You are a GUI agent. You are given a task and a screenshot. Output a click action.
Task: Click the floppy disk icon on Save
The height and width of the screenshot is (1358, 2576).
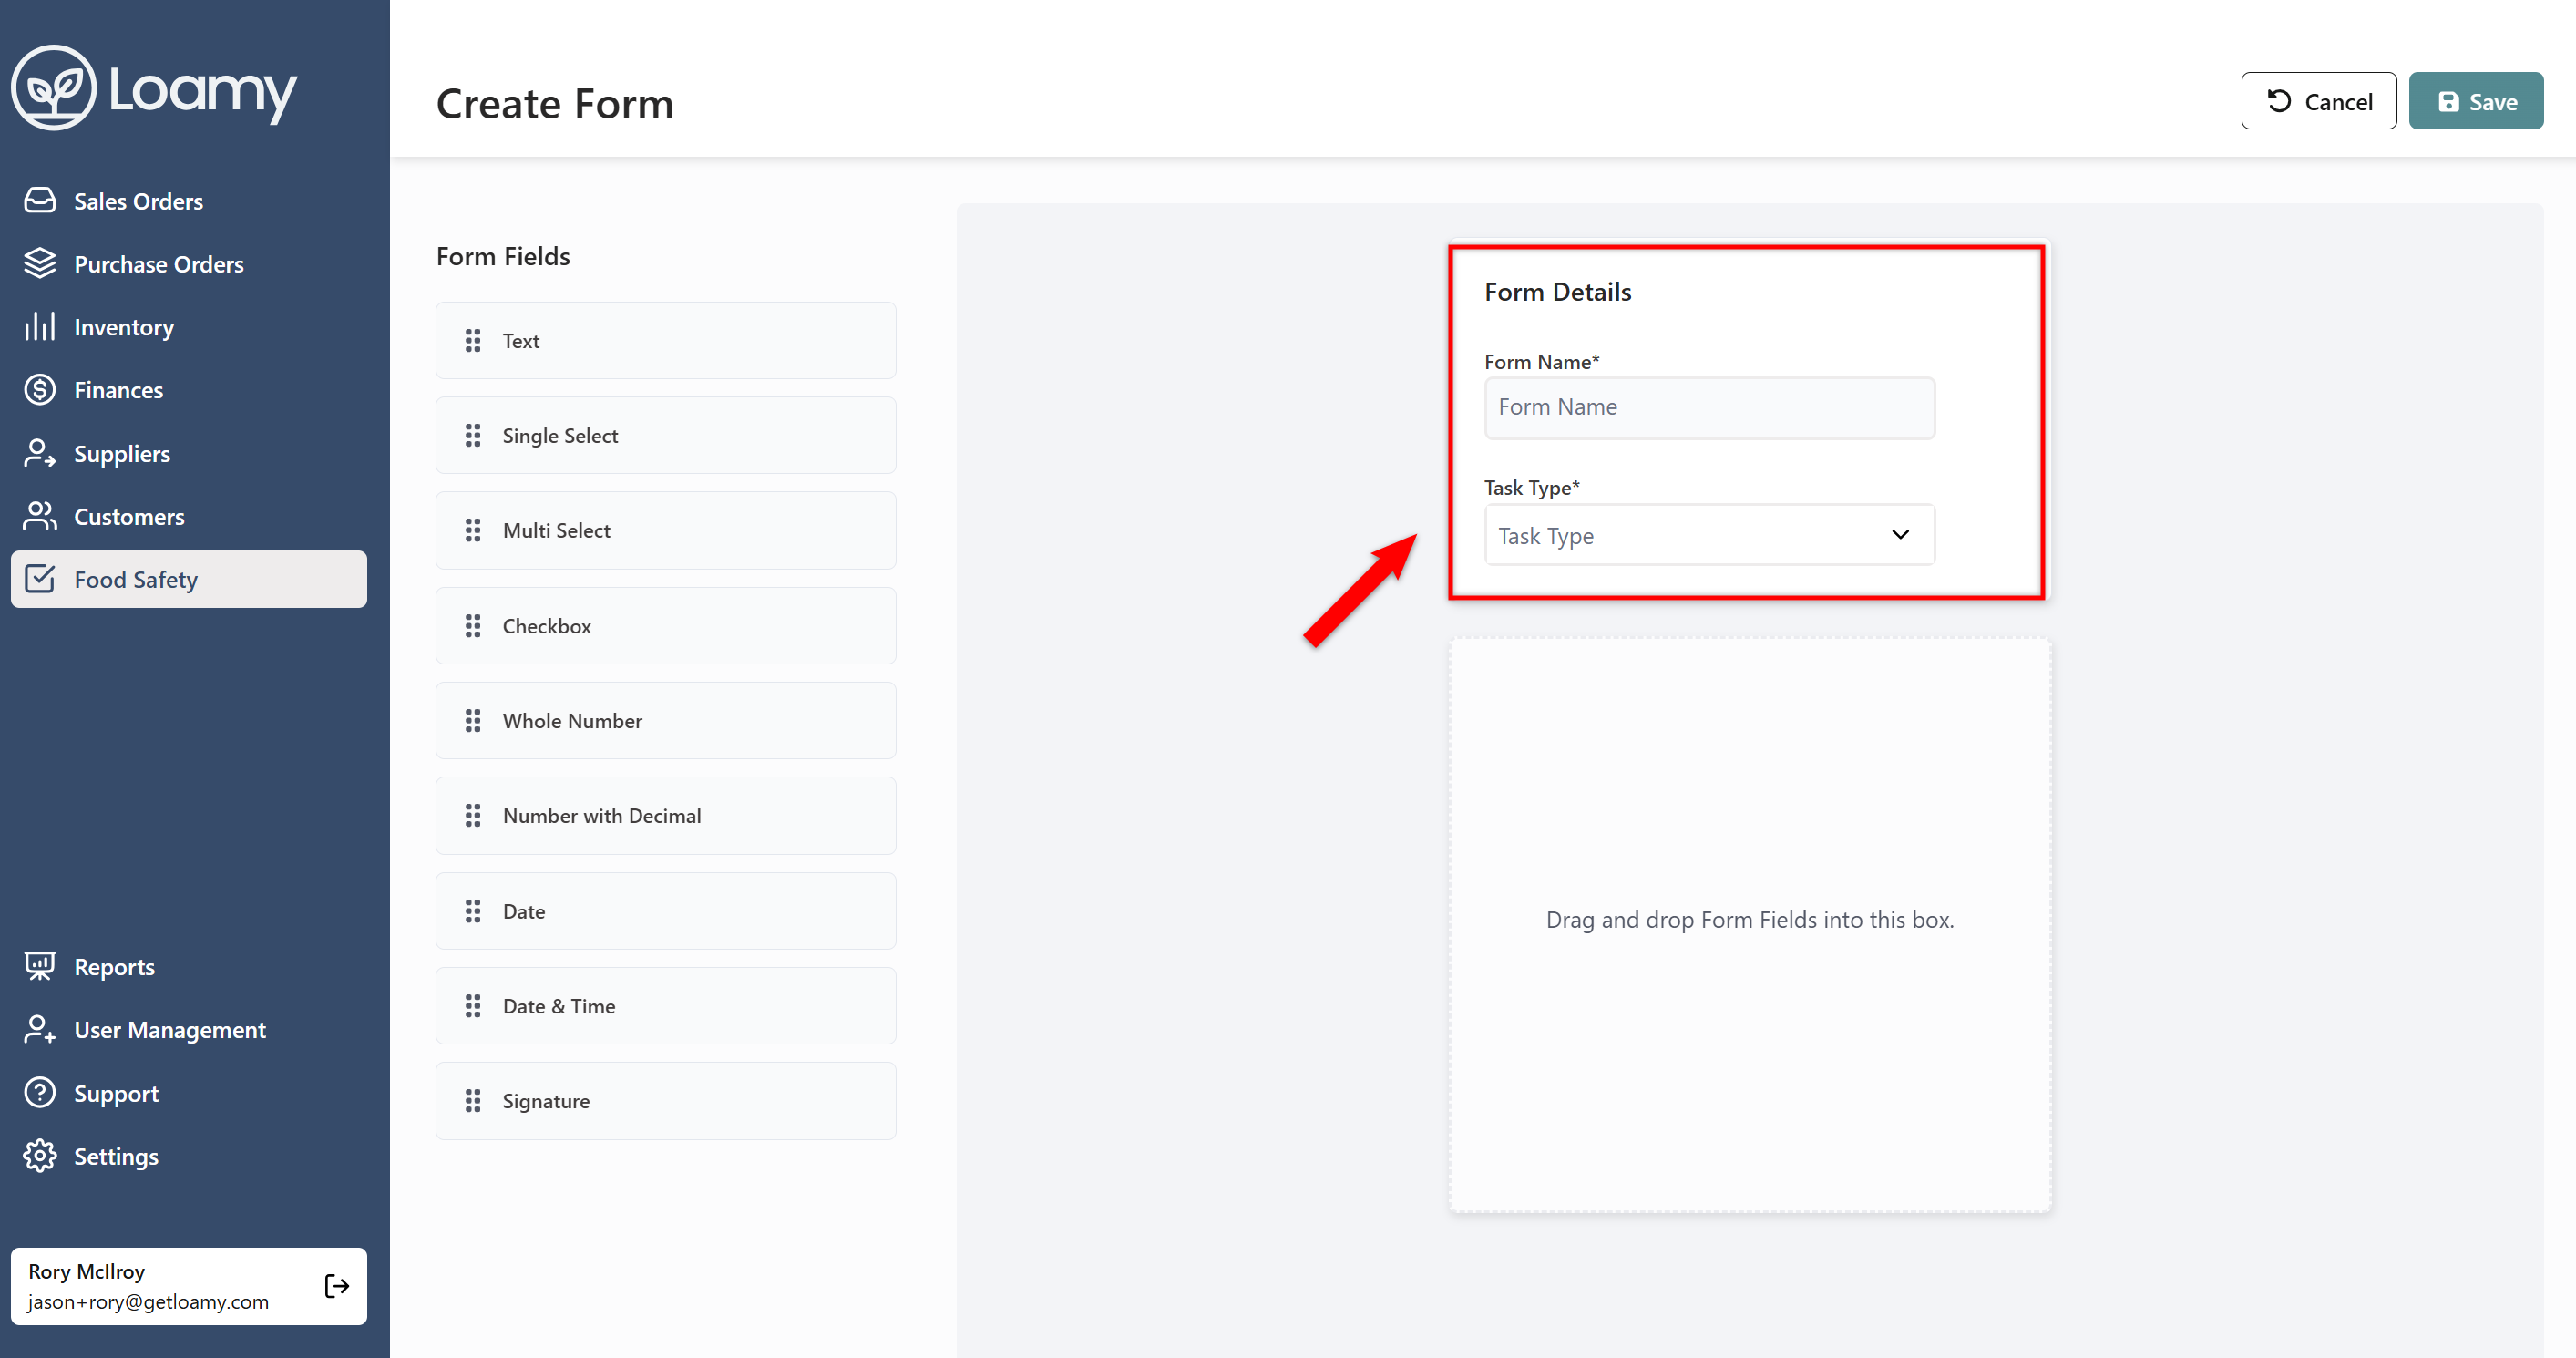[2448, 102]
